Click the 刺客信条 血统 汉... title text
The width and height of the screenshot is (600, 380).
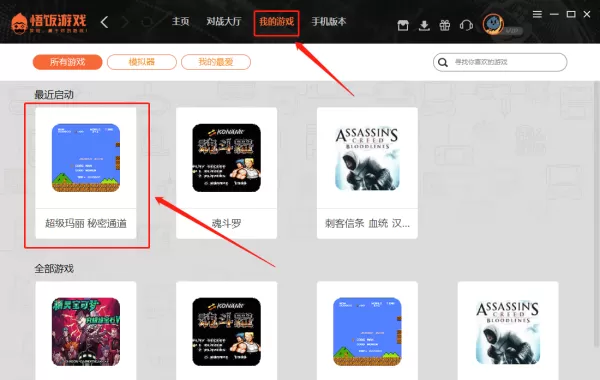[x=367, y=223]
